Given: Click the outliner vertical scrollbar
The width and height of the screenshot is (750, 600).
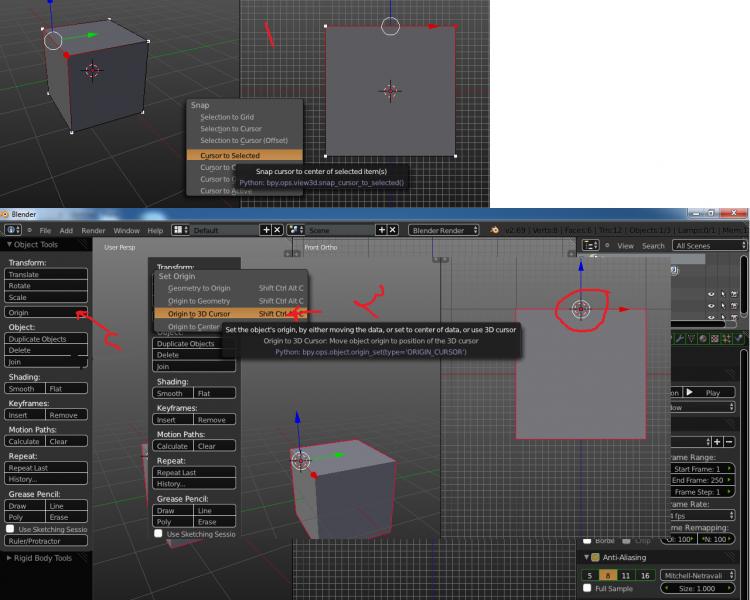Looking at the screenshot, I should [x=743, y=286].
